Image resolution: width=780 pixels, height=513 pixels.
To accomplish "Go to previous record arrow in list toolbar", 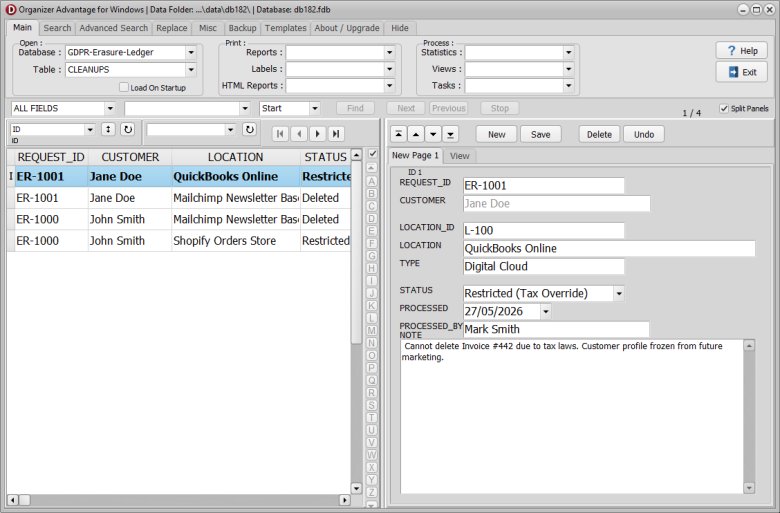I will (x=298, y=134).
